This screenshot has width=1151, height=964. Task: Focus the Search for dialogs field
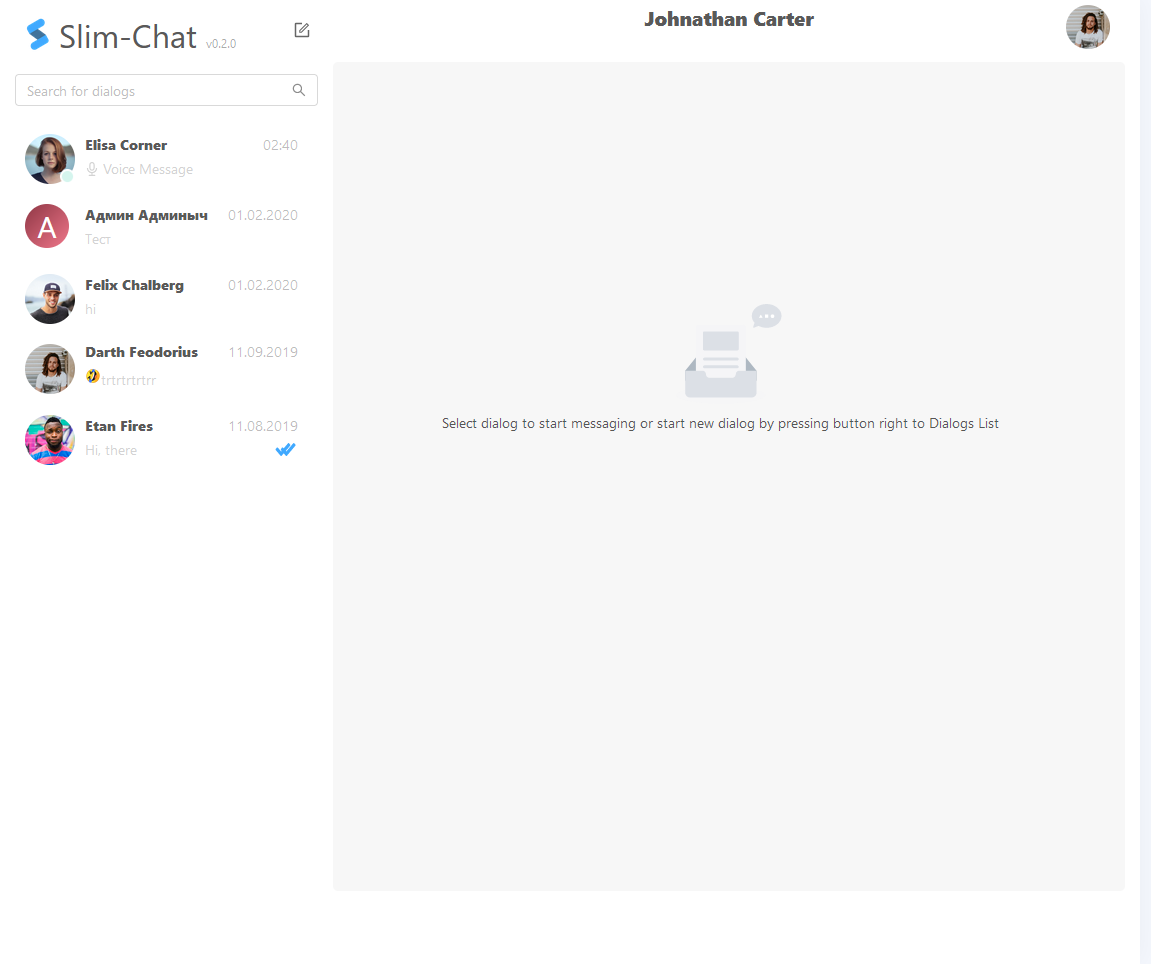tap(150, 91)
